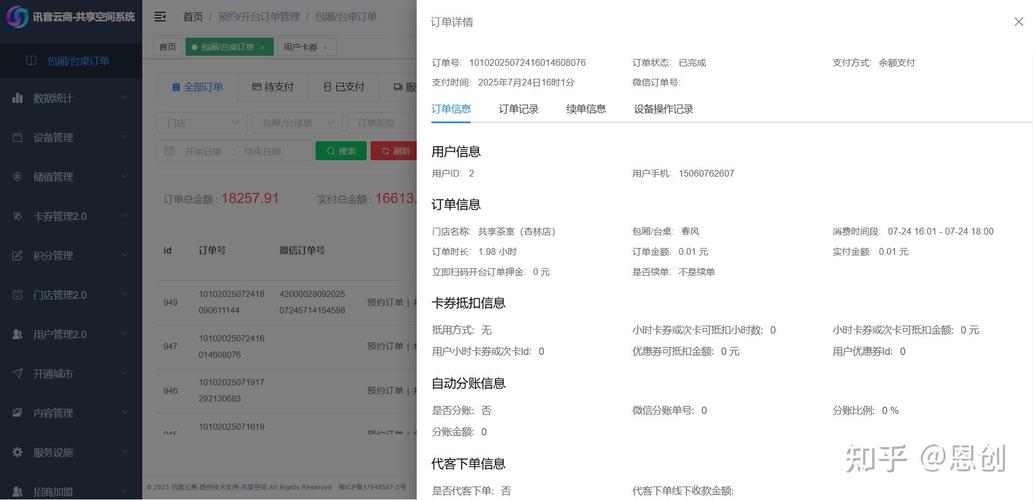The width and height of the screenshot is (1033, 500).
Task: Click the green 搜索 button
Action: pos(341,151)
